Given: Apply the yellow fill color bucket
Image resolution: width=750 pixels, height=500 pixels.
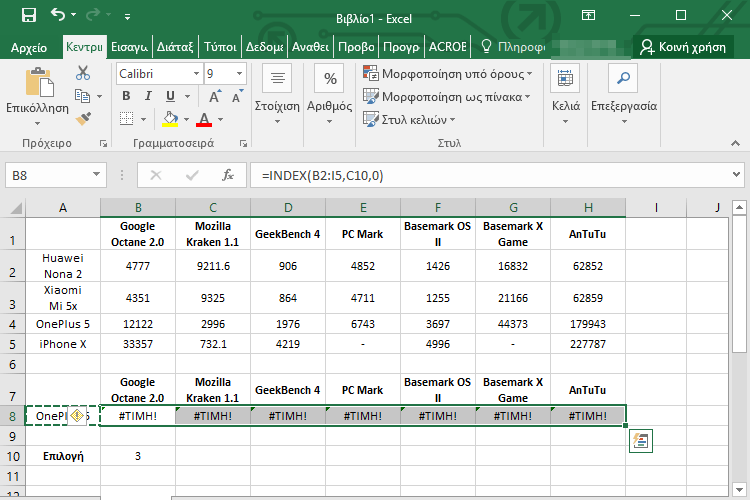Looking at the screenshot, I should click(170, 119).
